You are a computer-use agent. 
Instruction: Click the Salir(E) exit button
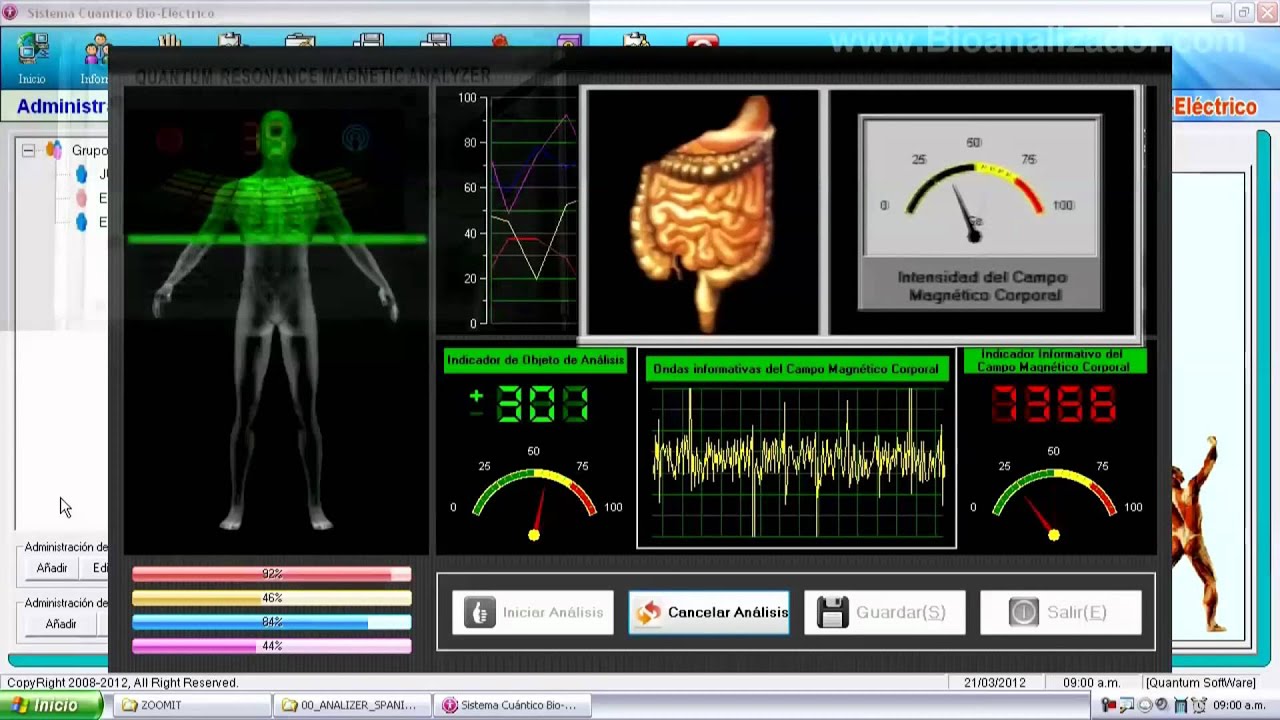click(1061, 612)
